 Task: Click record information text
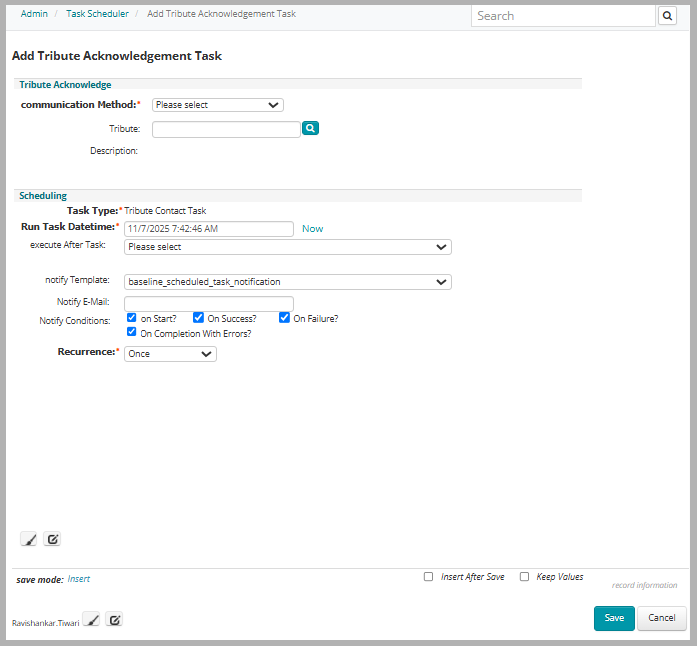[644, 585]
